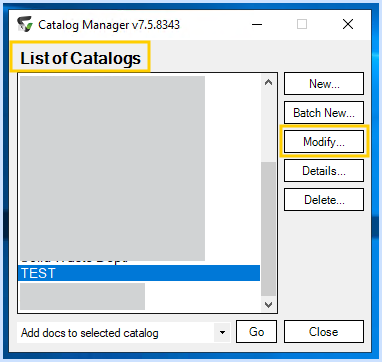The image size is (382, 362).
Task: Click the Close button at bottom right
Action: coord(324,332)
